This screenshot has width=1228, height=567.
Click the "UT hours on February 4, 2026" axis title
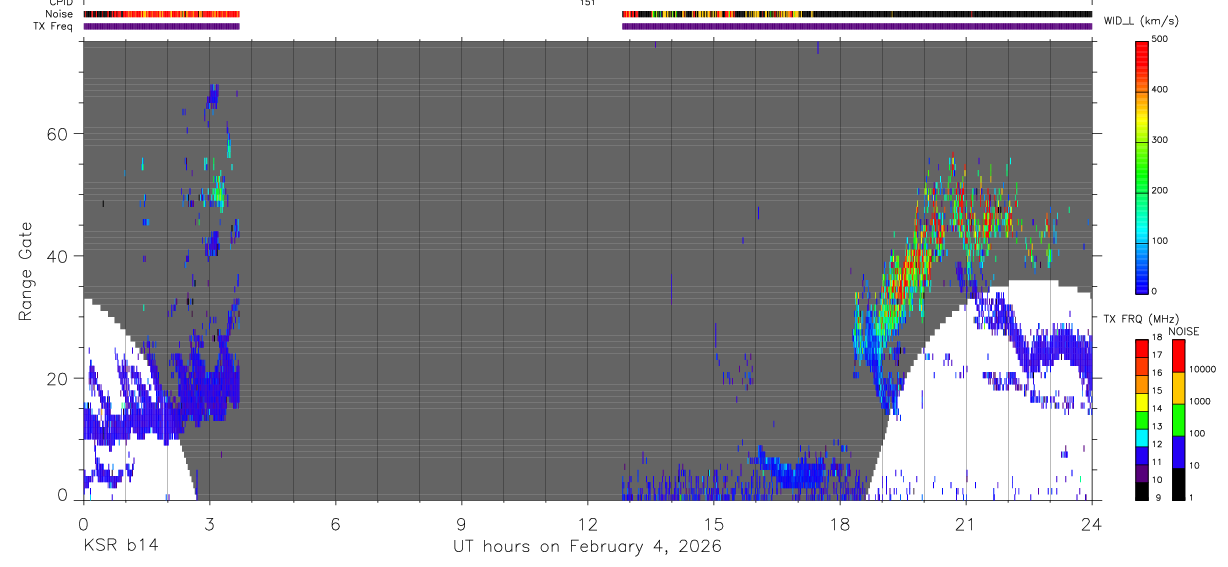point(587,546)
